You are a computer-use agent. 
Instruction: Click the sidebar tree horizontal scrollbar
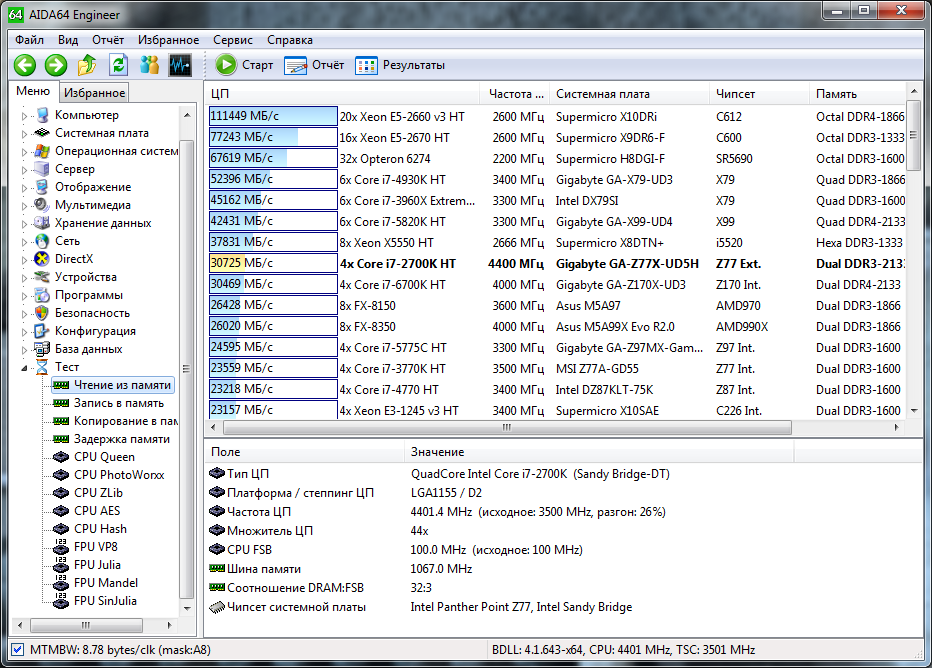(x=86, y=625)
